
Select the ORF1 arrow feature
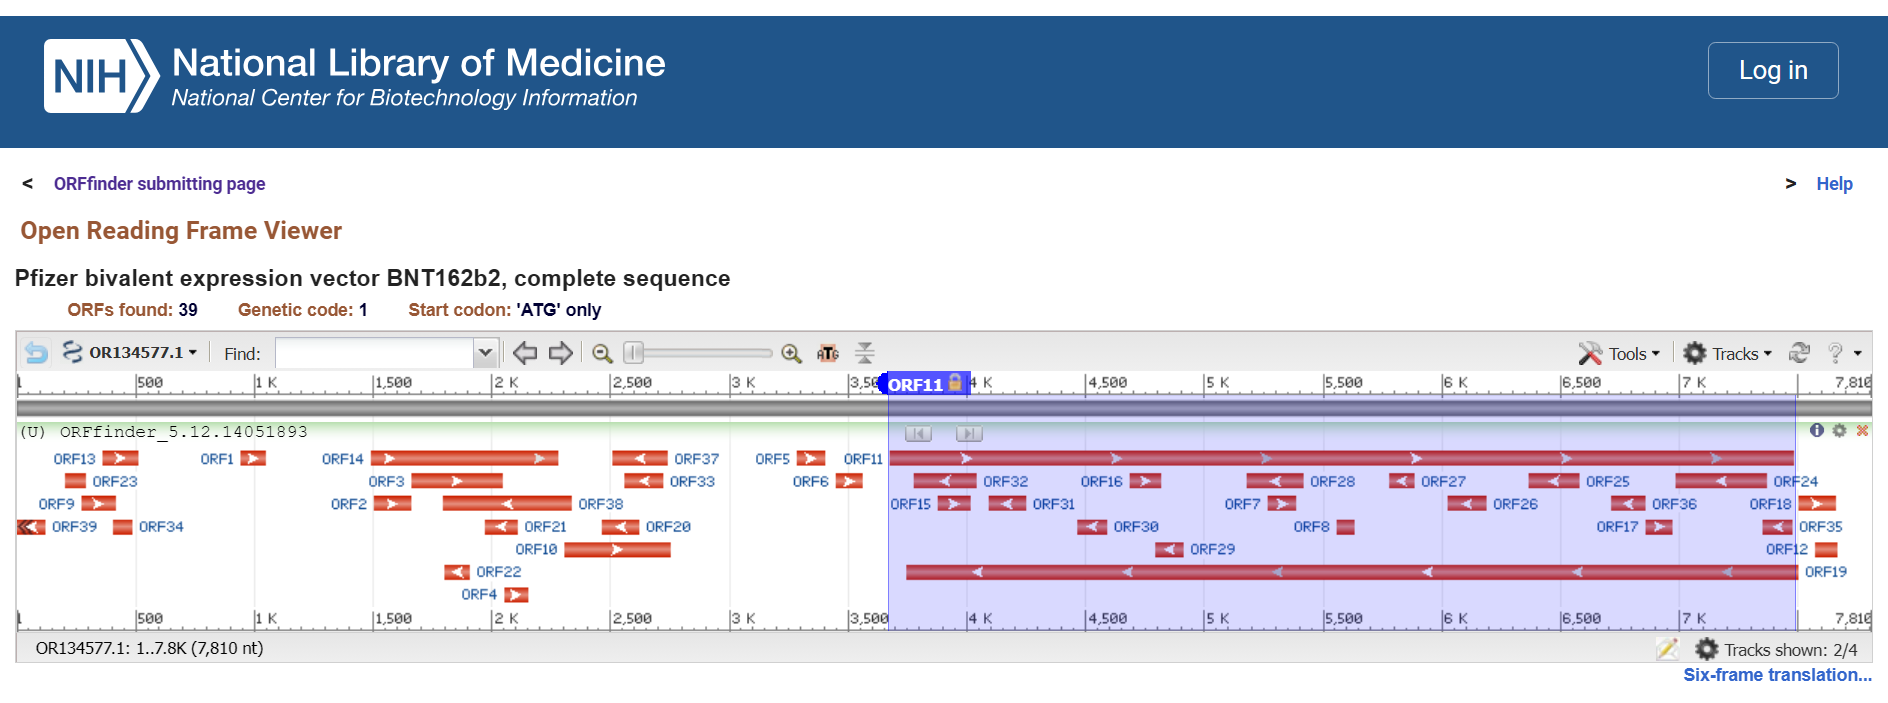click(x=253, y=459)
